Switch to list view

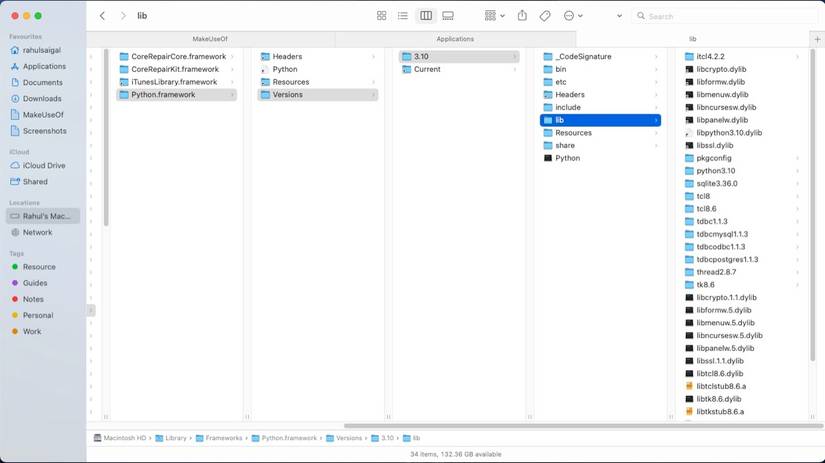pos(403,16)
